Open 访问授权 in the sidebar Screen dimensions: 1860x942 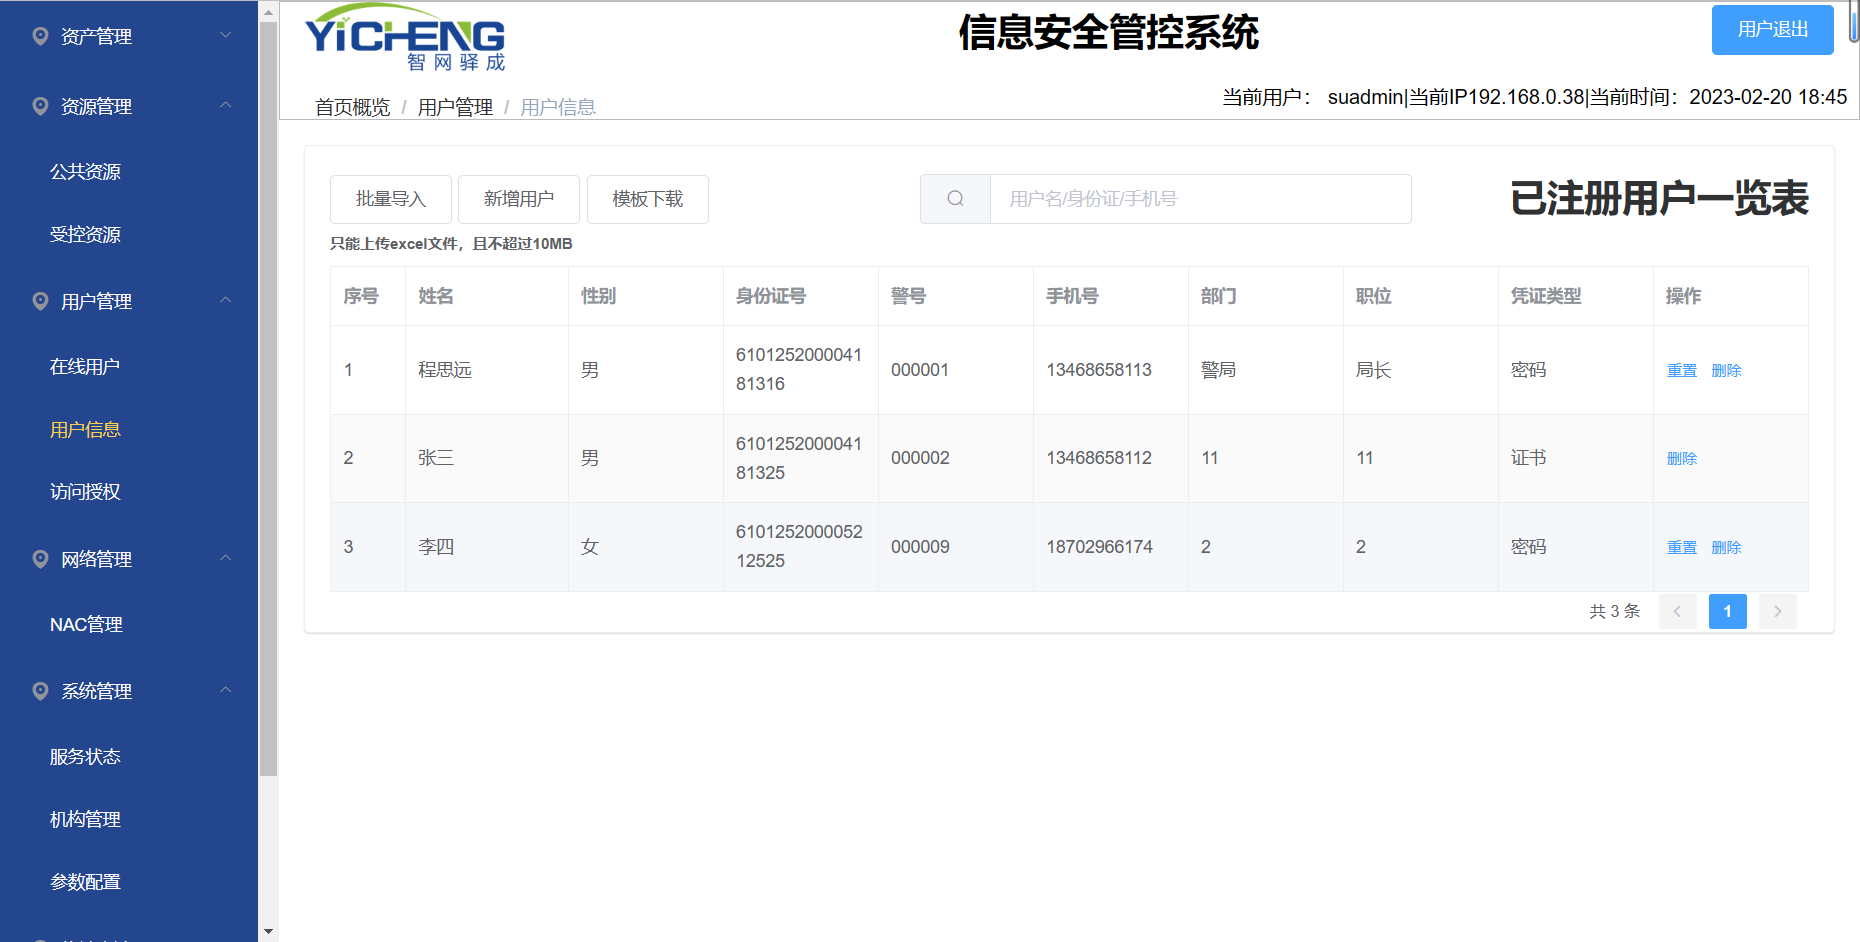[x=85, y=492]
